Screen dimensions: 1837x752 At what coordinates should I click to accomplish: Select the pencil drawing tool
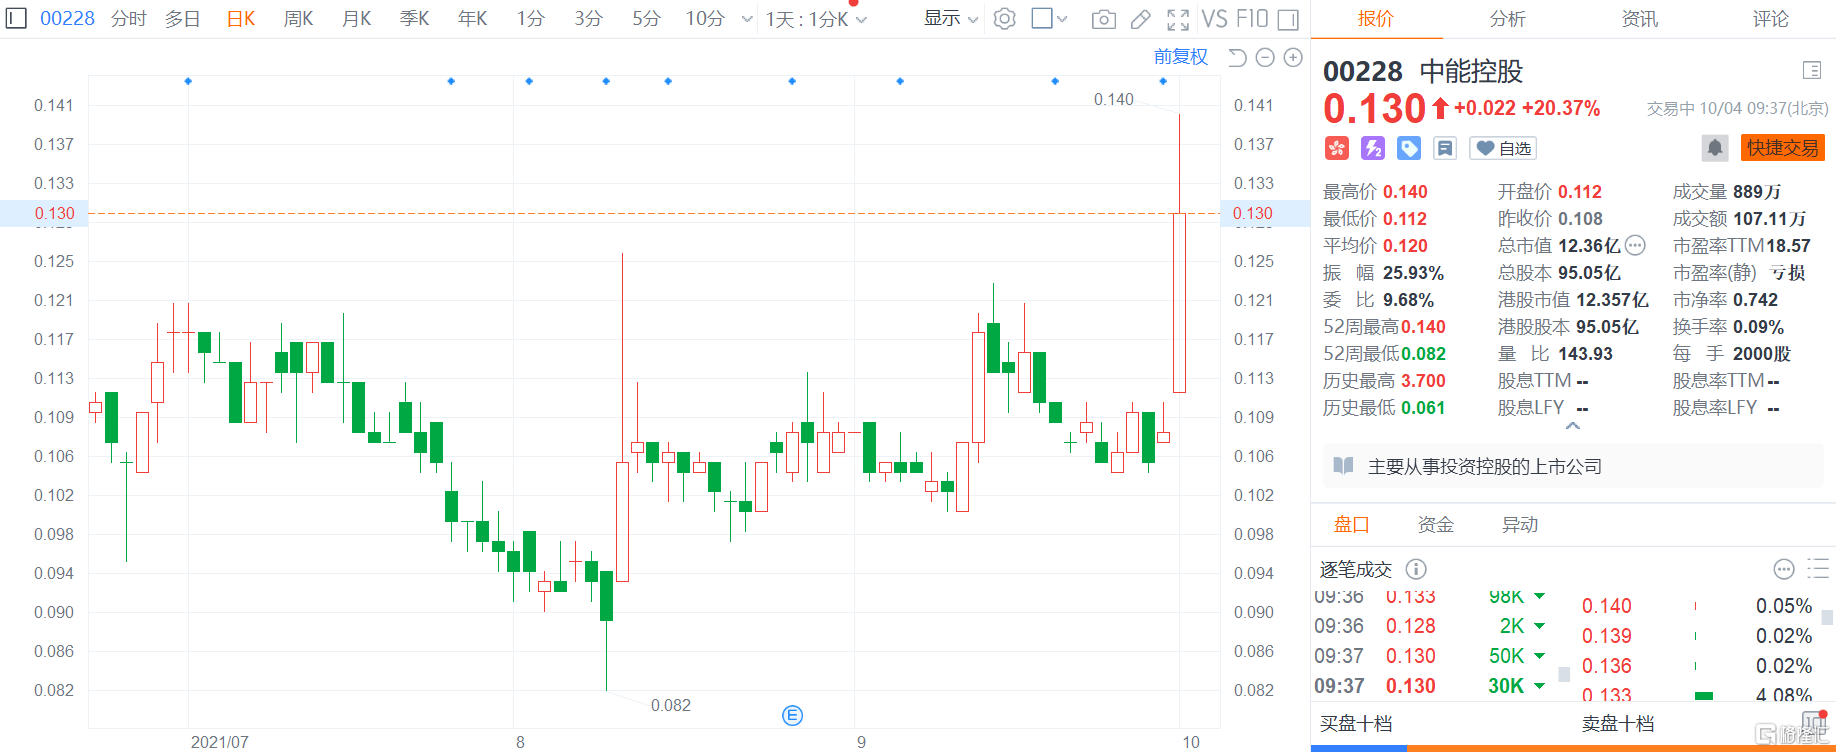(x=1141, y=19)
